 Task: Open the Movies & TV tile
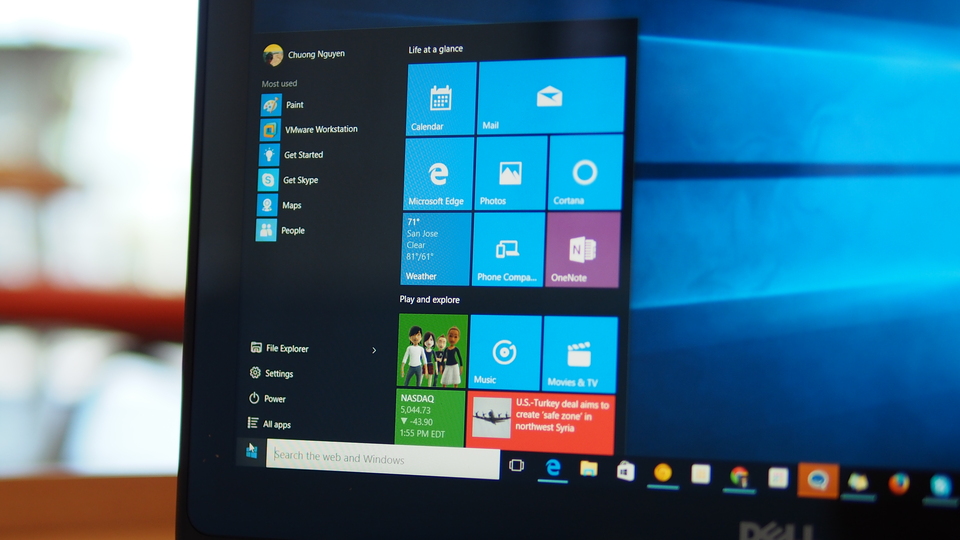click(580, 353)
